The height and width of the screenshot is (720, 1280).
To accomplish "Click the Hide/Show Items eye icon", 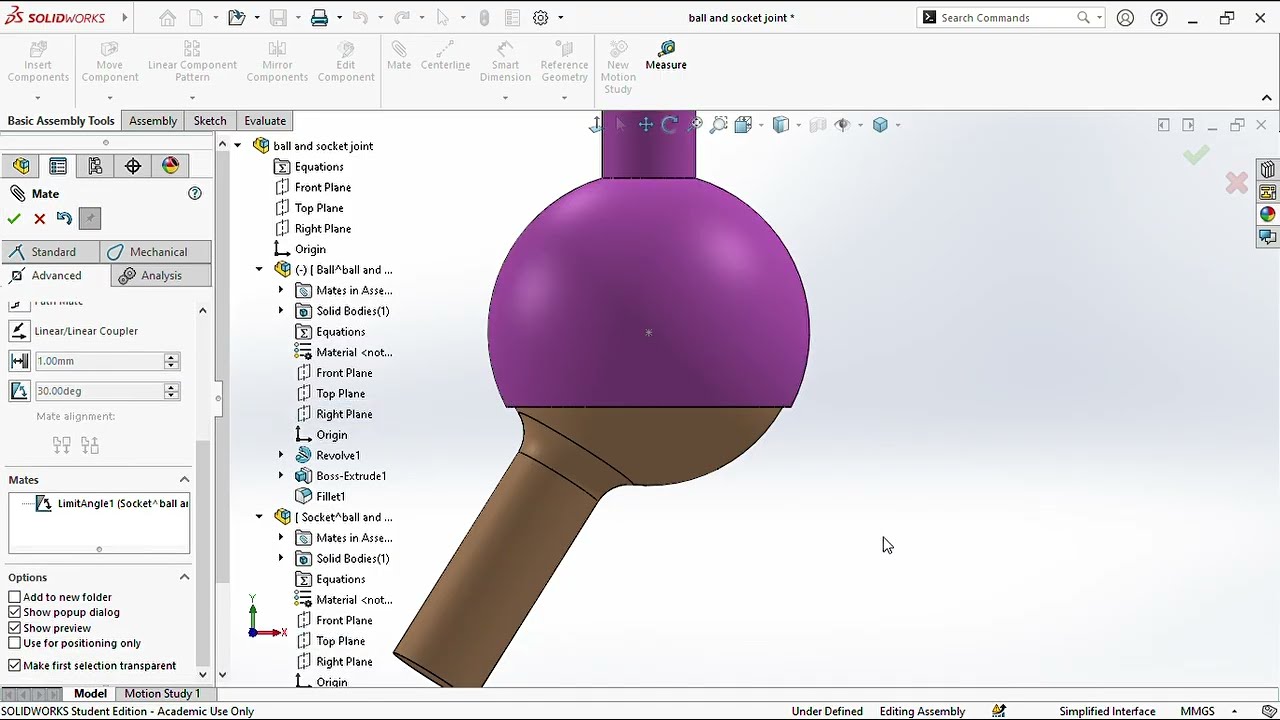I will click(x=842, y=125).
